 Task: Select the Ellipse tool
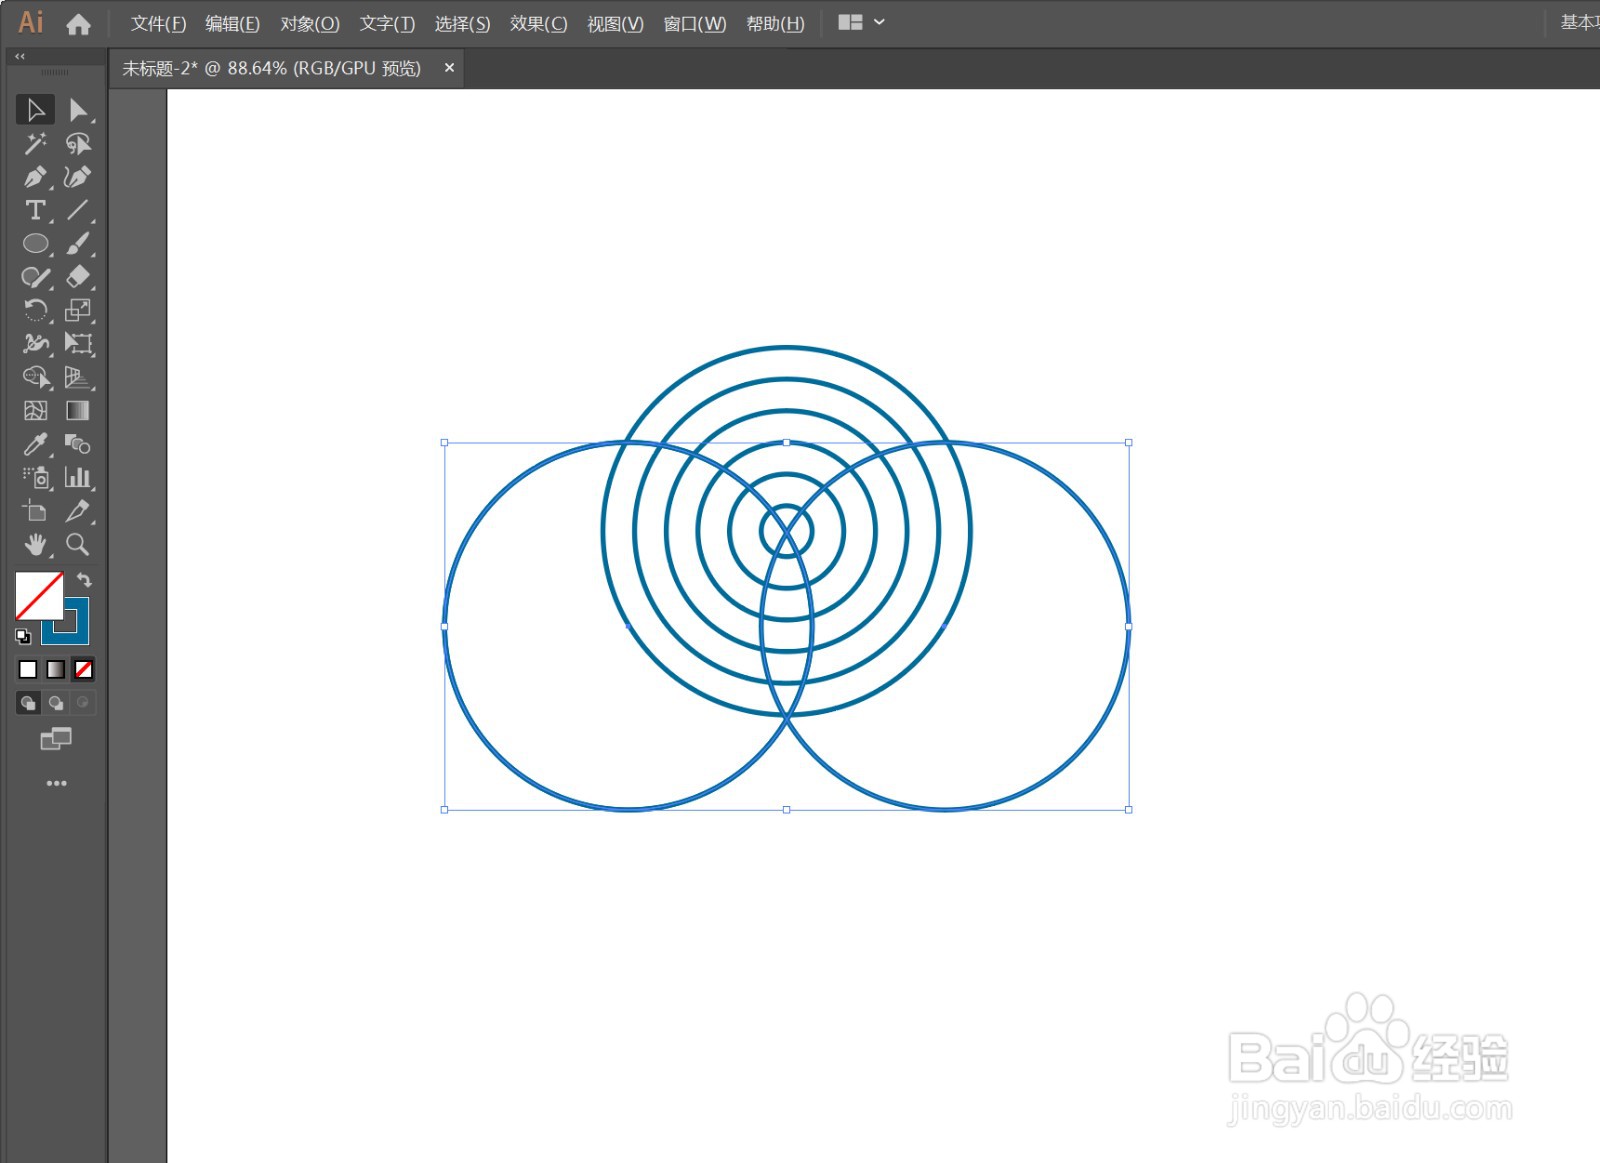point(35,243)
